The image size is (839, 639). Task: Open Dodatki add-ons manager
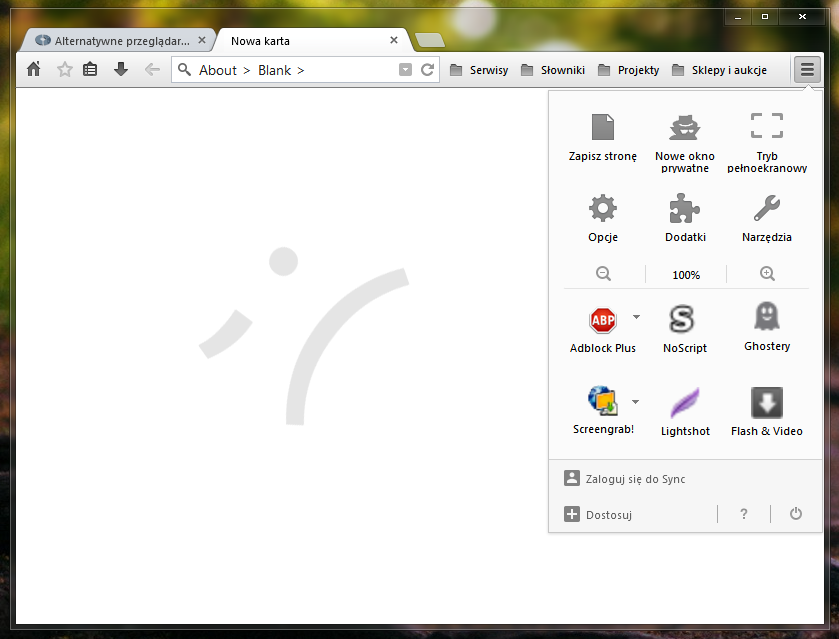tap(685, 218)
